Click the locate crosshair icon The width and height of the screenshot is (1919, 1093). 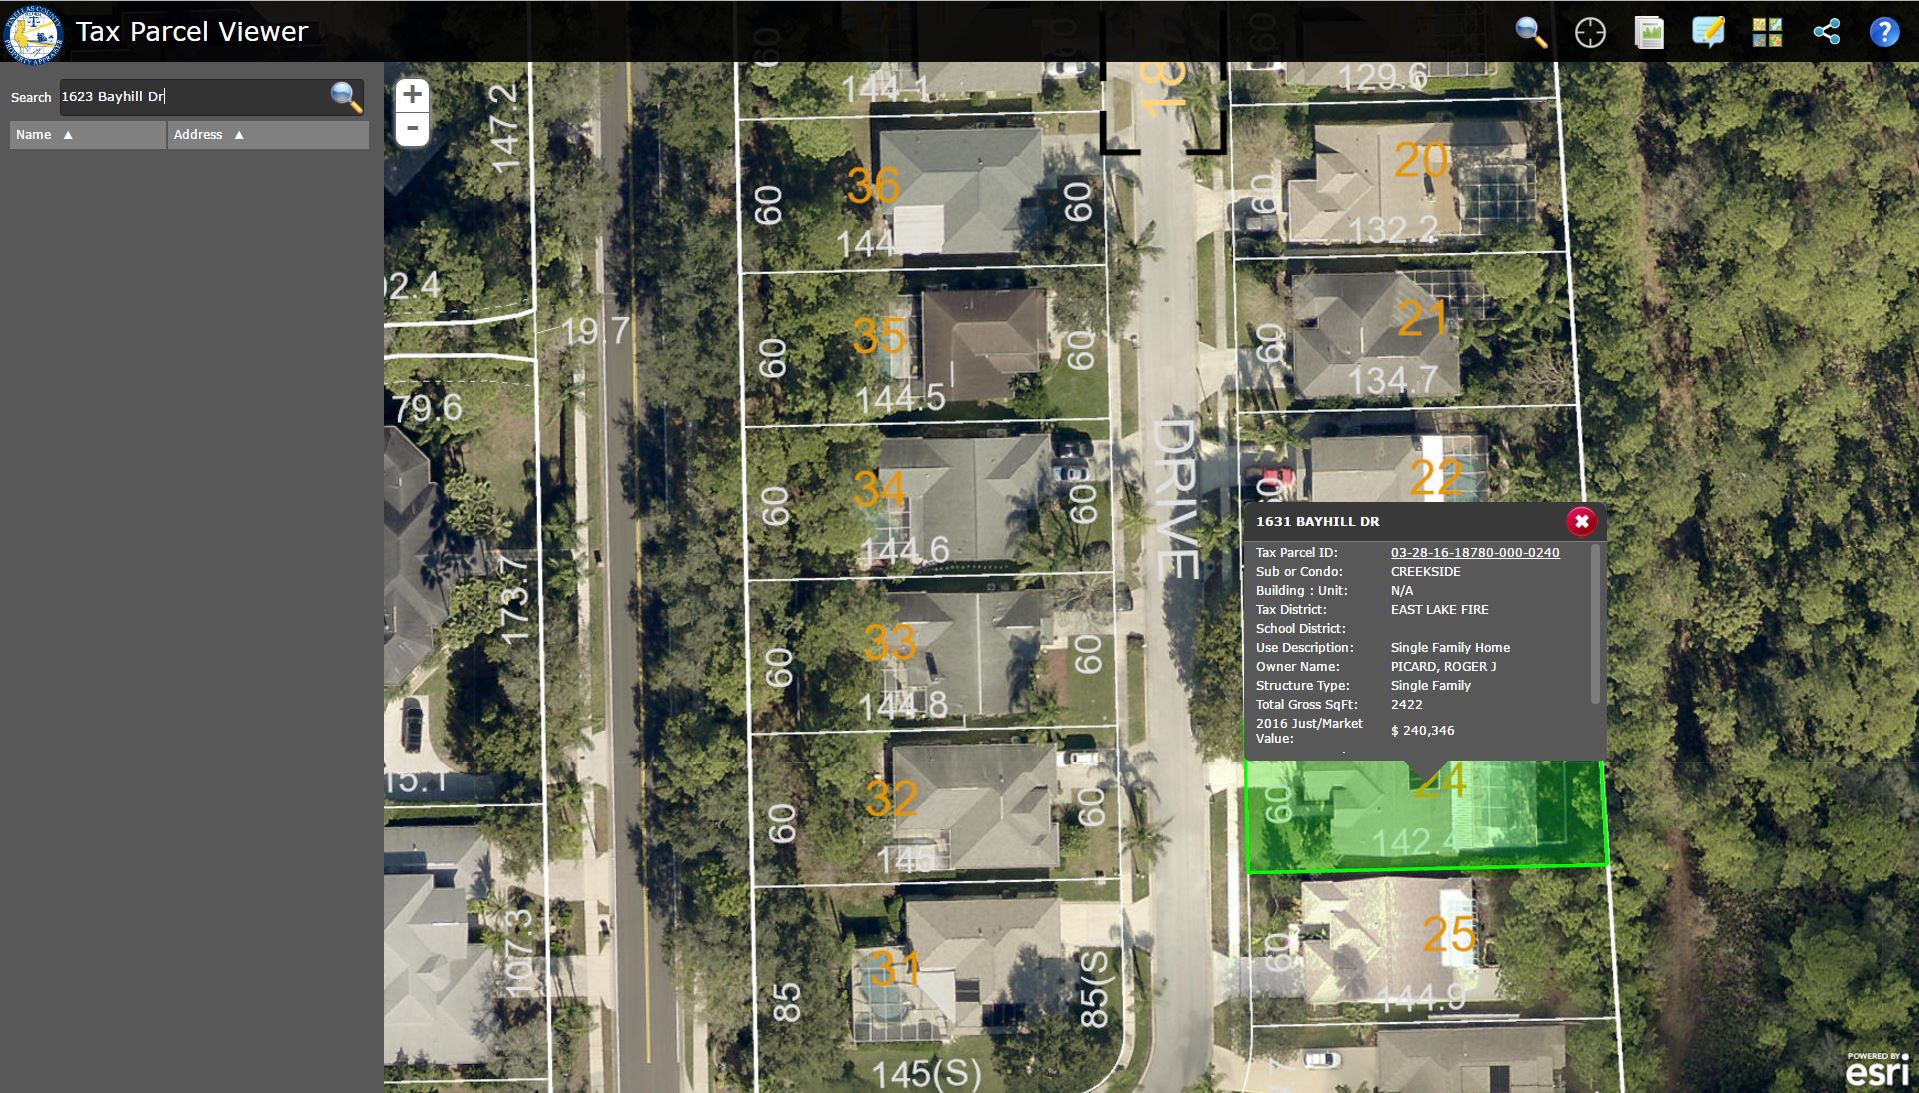click(x=1590, y=32)
